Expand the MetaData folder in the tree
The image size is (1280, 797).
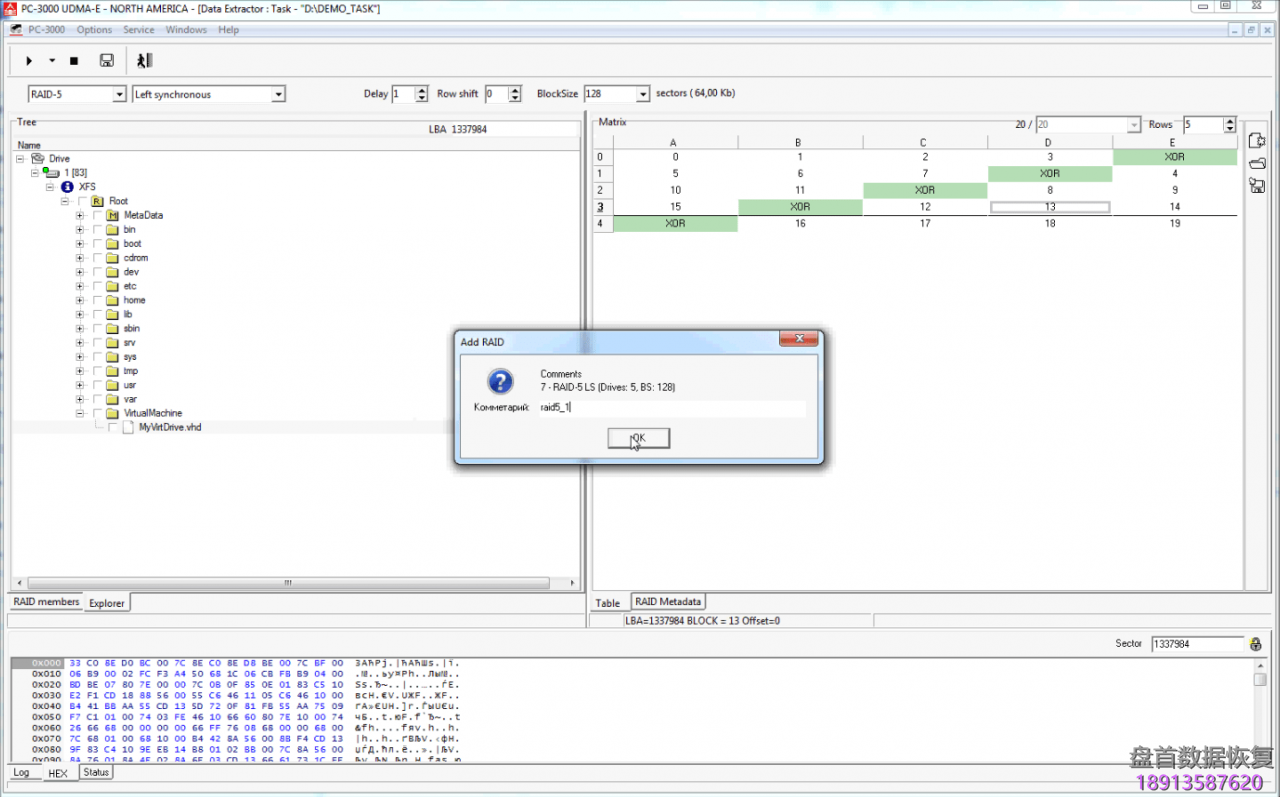[x=79, y=214]
